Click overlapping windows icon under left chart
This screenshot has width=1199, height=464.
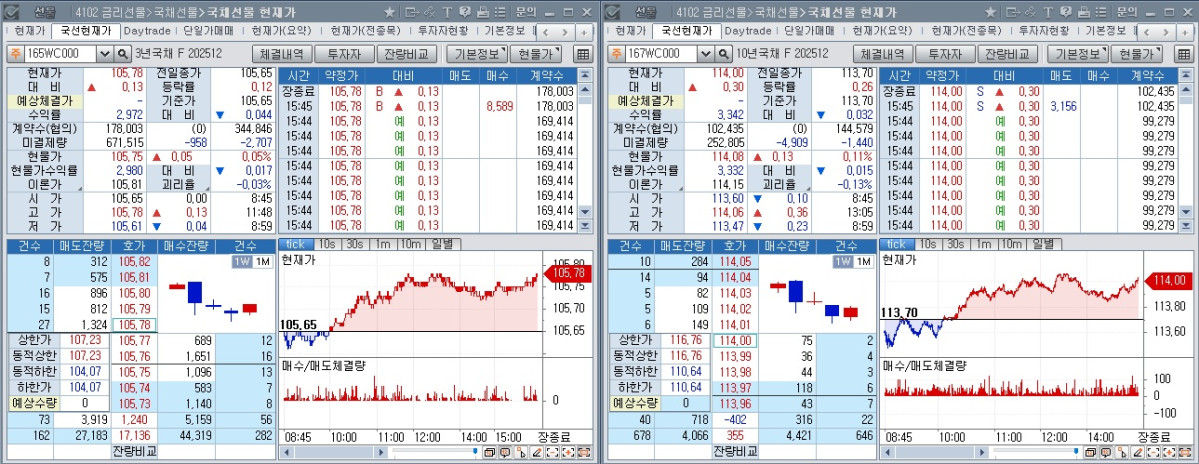[x=490, y=453]
